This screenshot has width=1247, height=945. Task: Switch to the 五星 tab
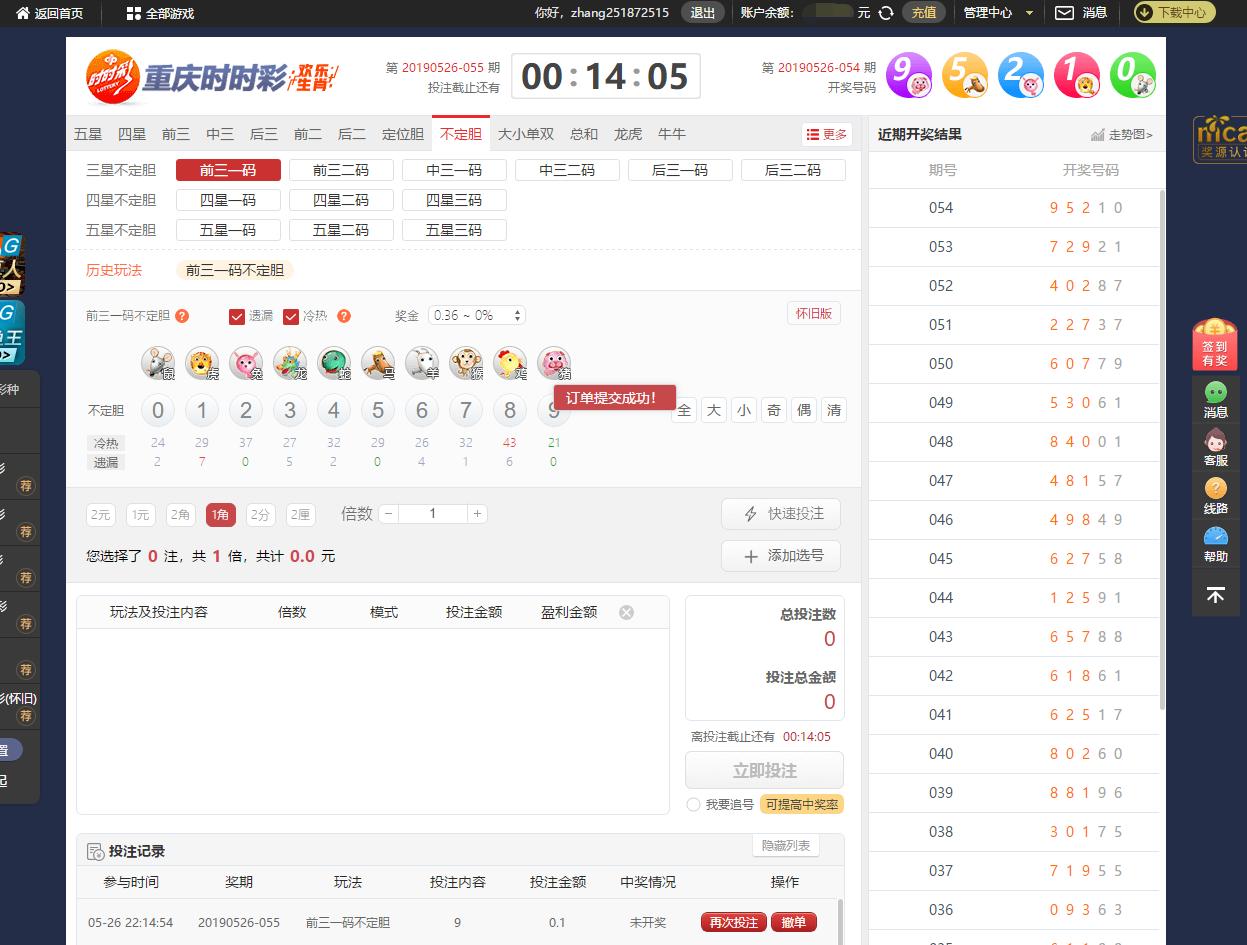coord(88,134)
